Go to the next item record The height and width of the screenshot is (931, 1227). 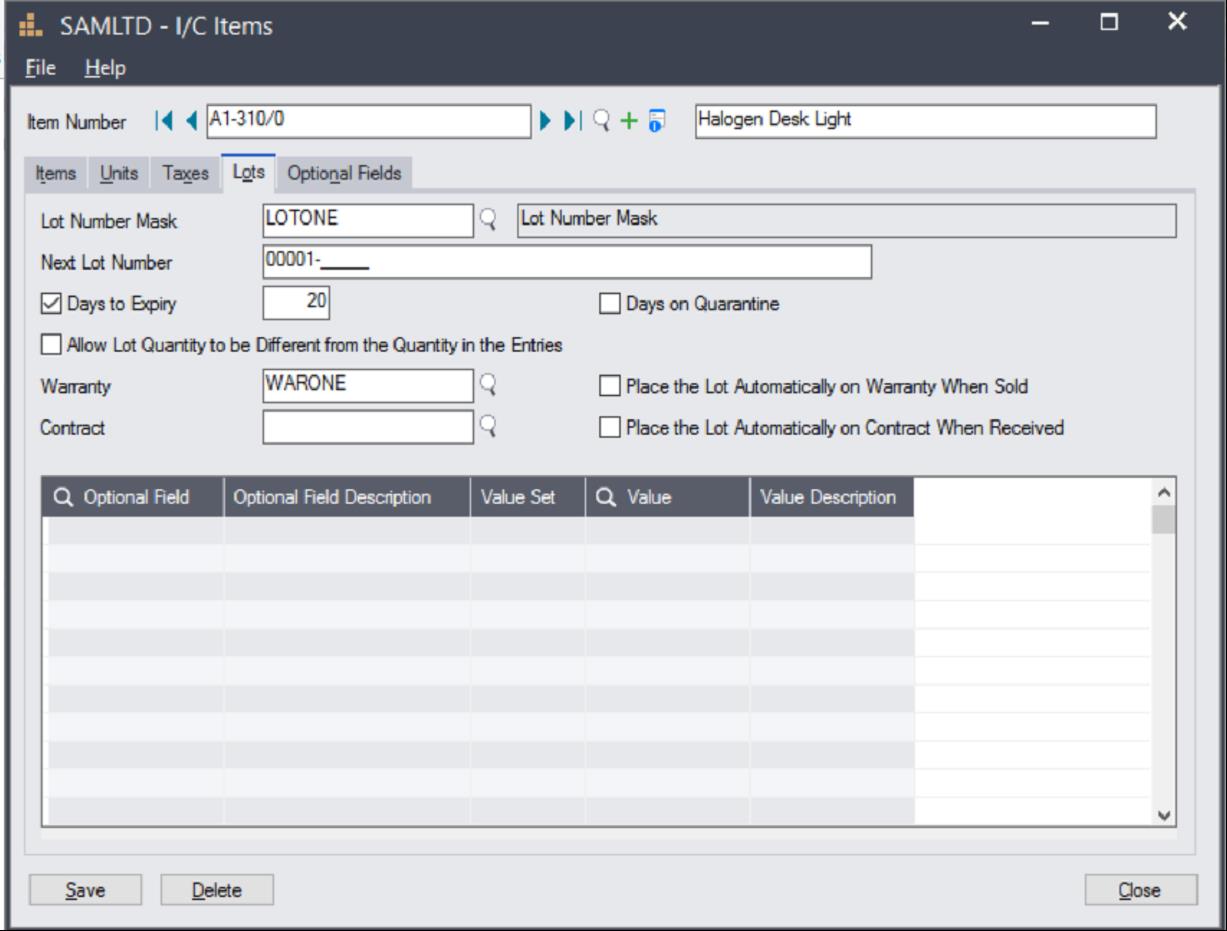[x=546, y=121]
